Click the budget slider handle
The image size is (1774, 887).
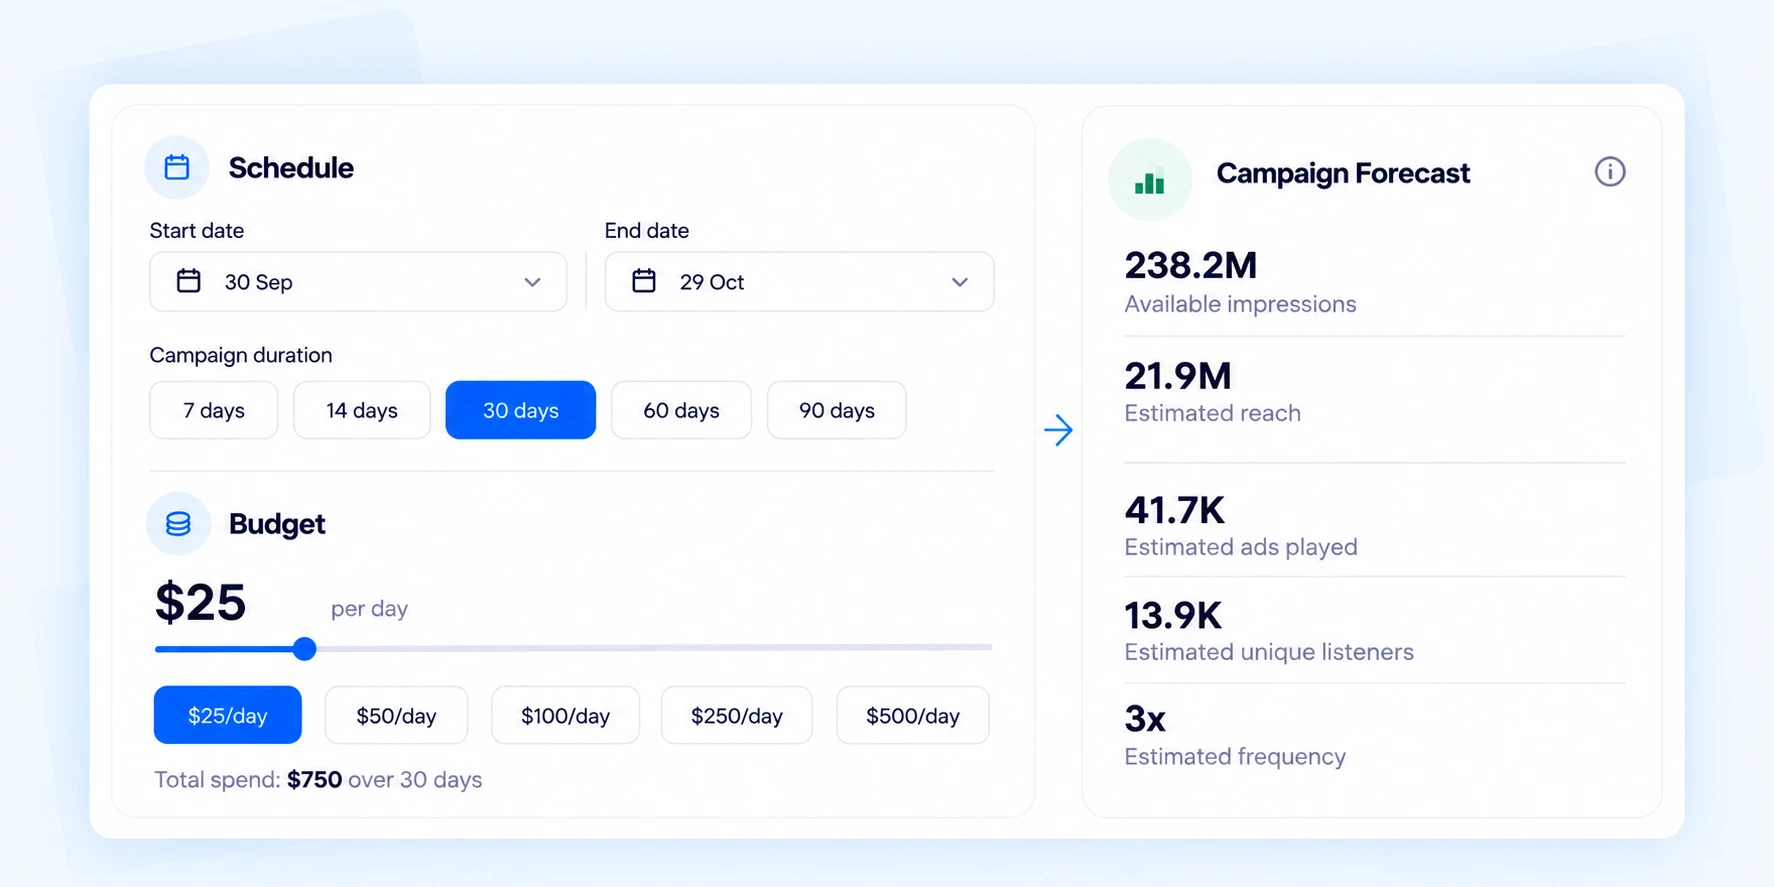(x=305, y=649)
